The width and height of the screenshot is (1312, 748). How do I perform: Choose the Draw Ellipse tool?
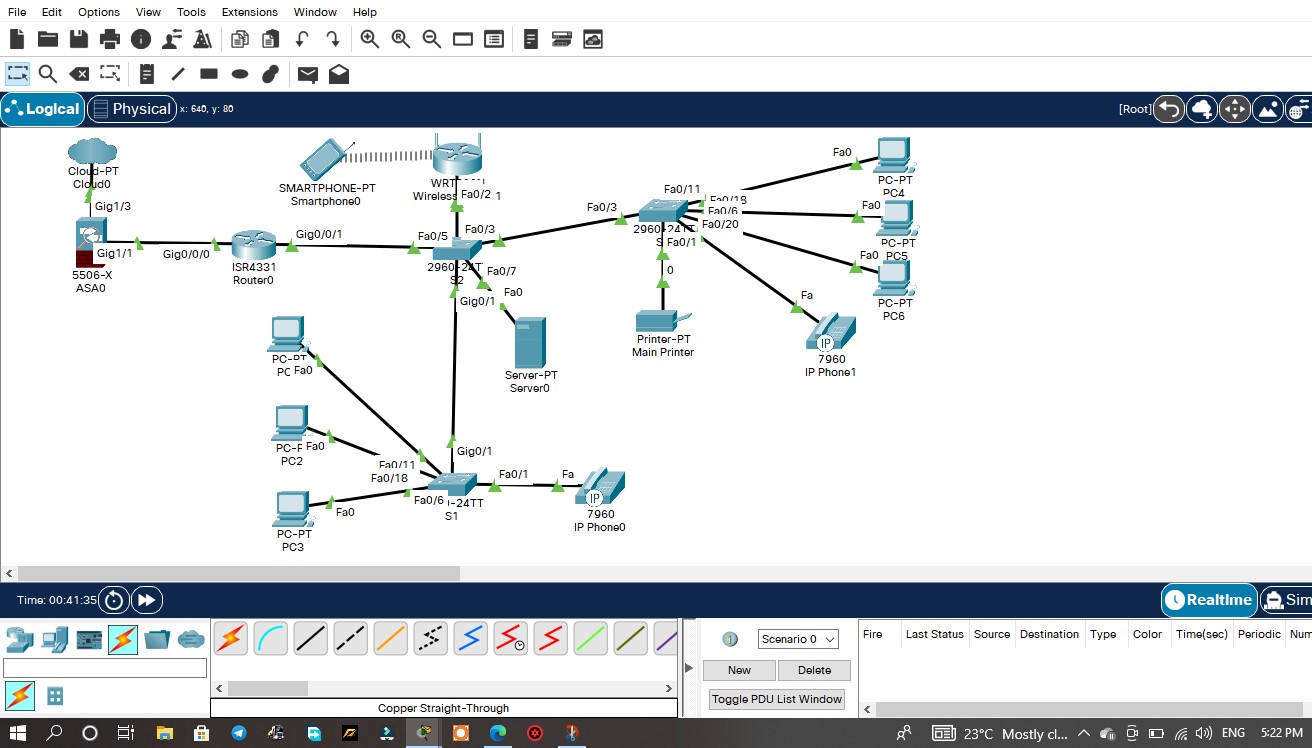[239, 73]
